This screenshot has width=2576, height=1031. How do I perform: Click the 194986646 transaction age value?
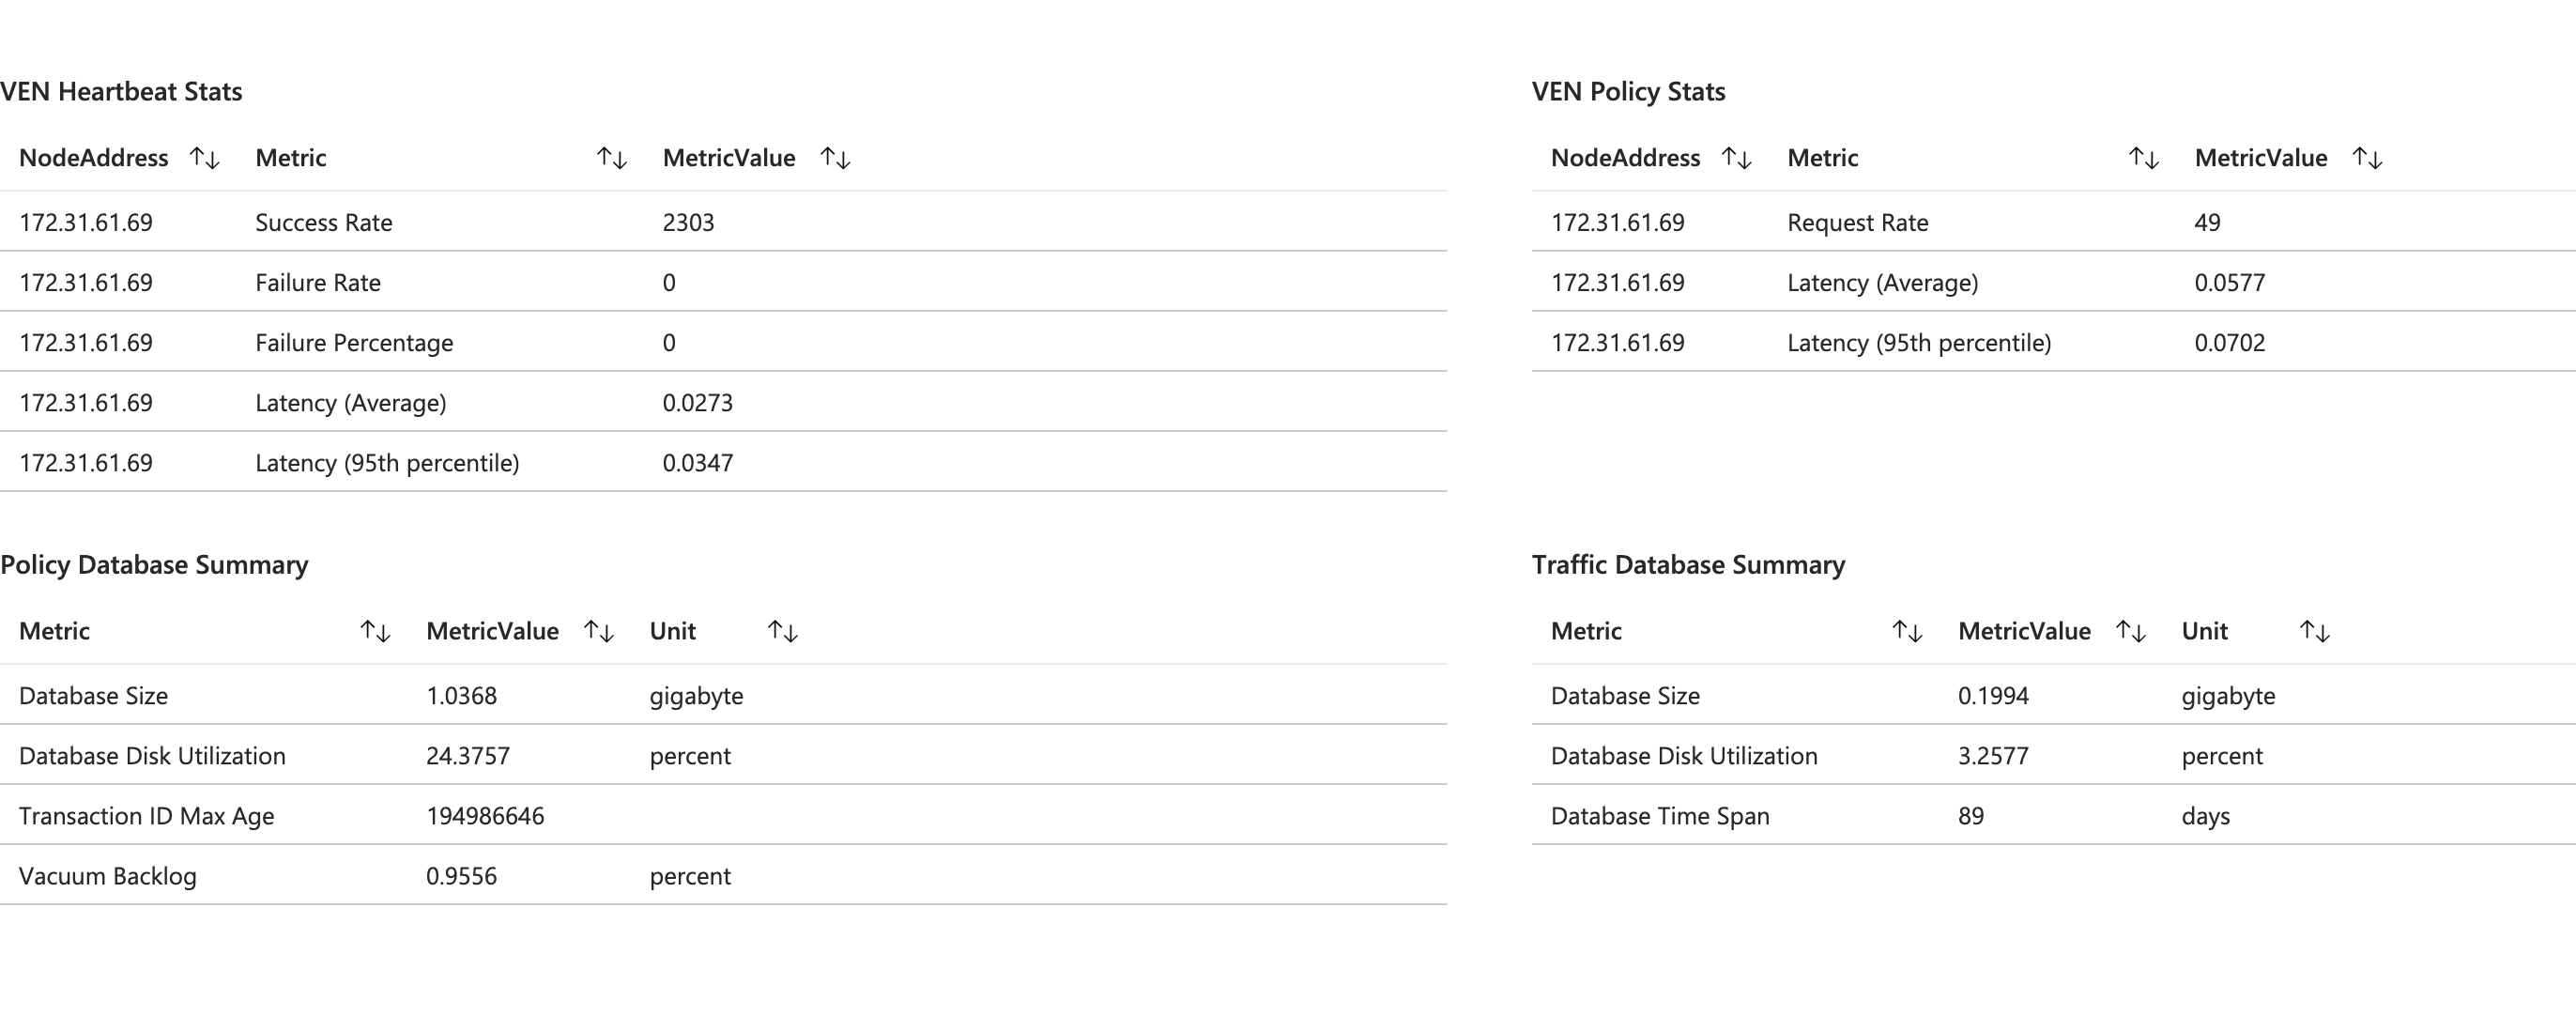click(485, 816)
